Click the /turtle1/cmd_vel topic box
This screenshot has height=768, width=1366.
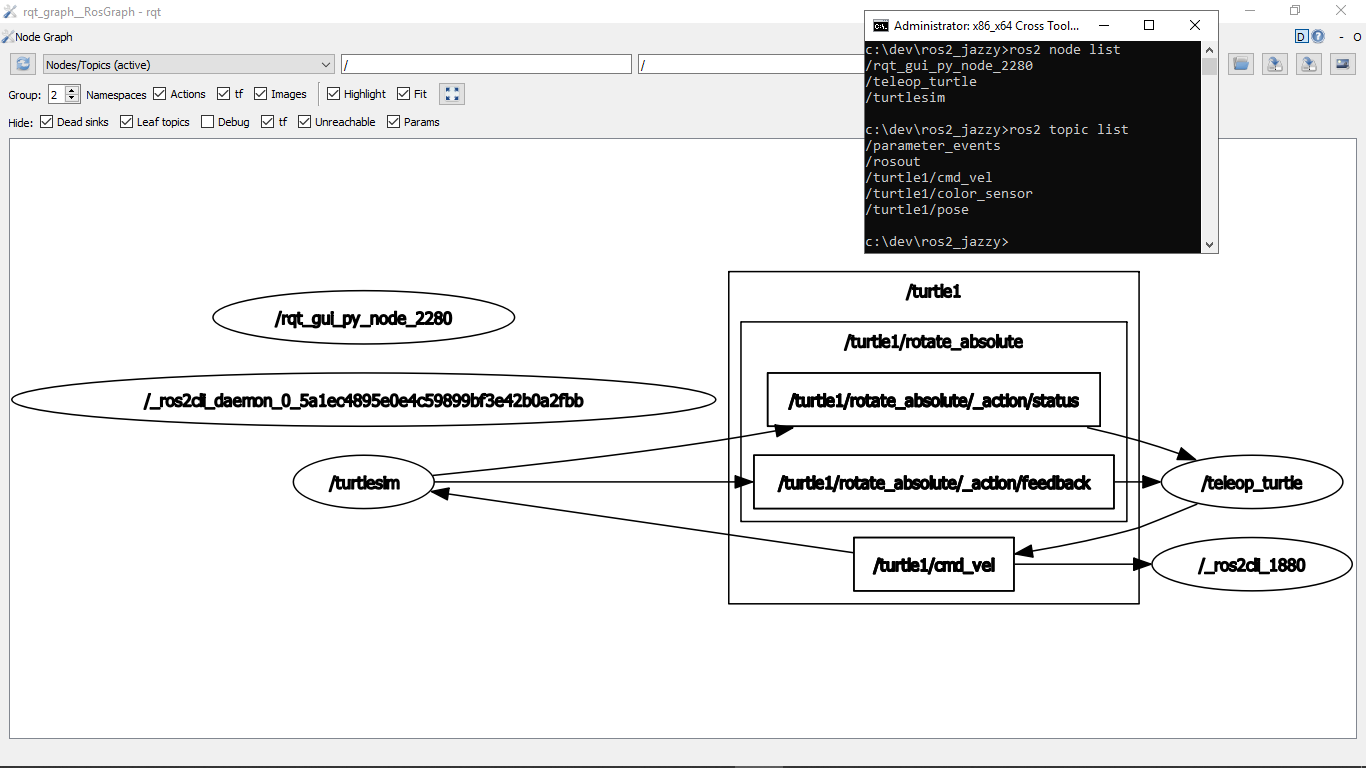click(934, 565)
